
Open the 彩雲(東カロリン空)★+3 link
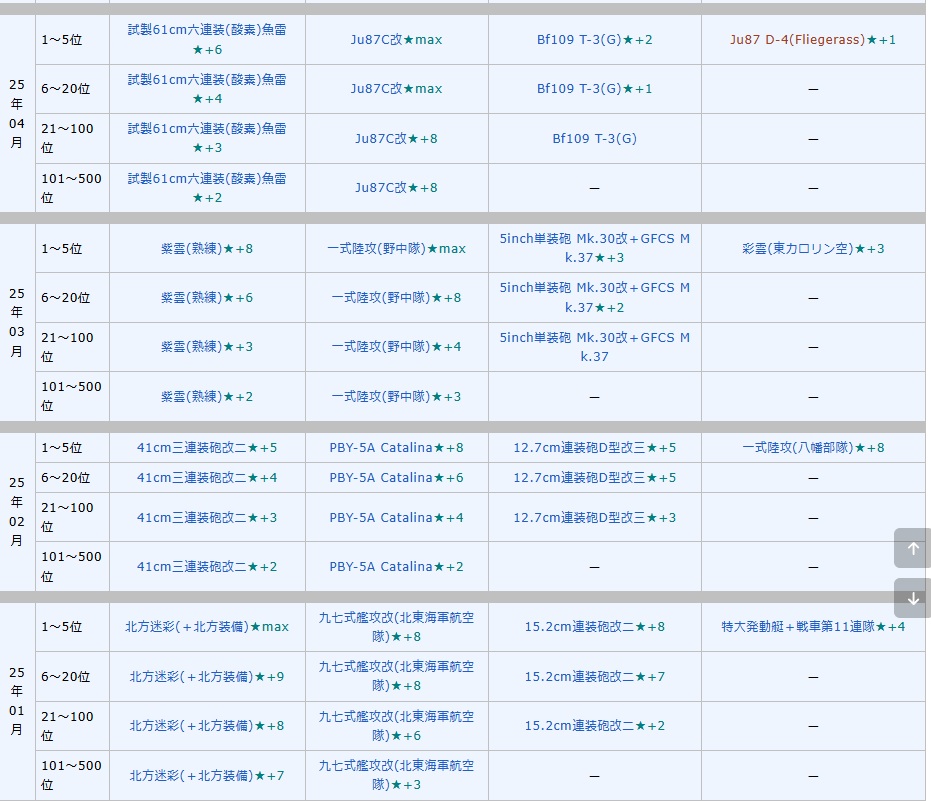[813, 248]
